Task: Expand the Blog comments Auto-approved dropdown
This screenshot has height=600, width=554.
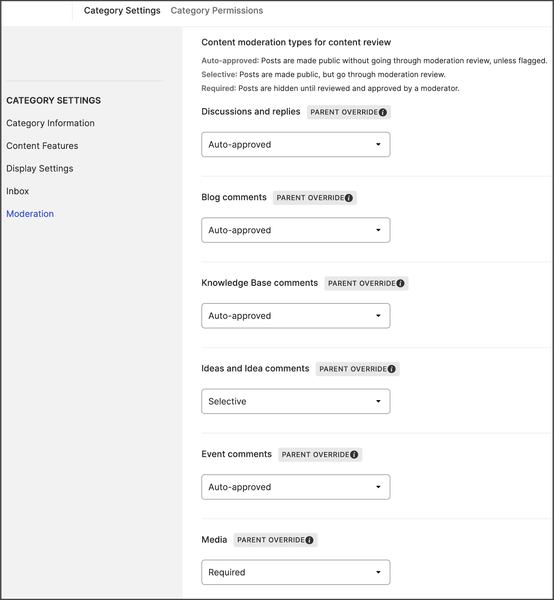Action: pos(296,230)
